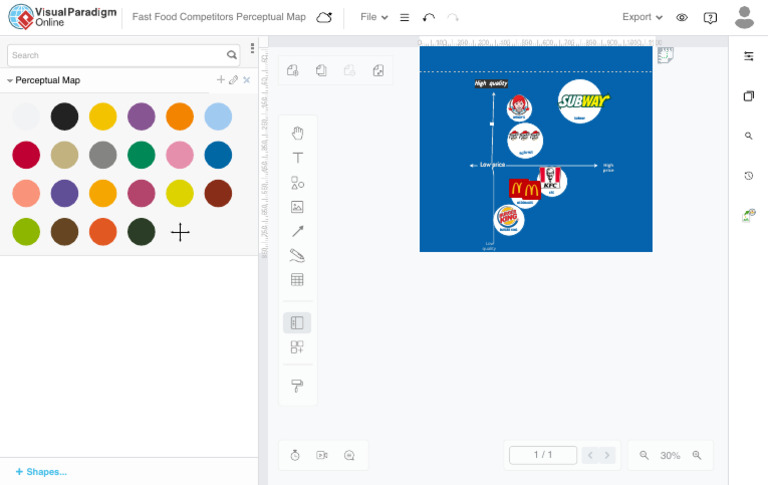Click the add more shapes grid icon
Viewport: 768px width, 485px height.
point(297,347)
